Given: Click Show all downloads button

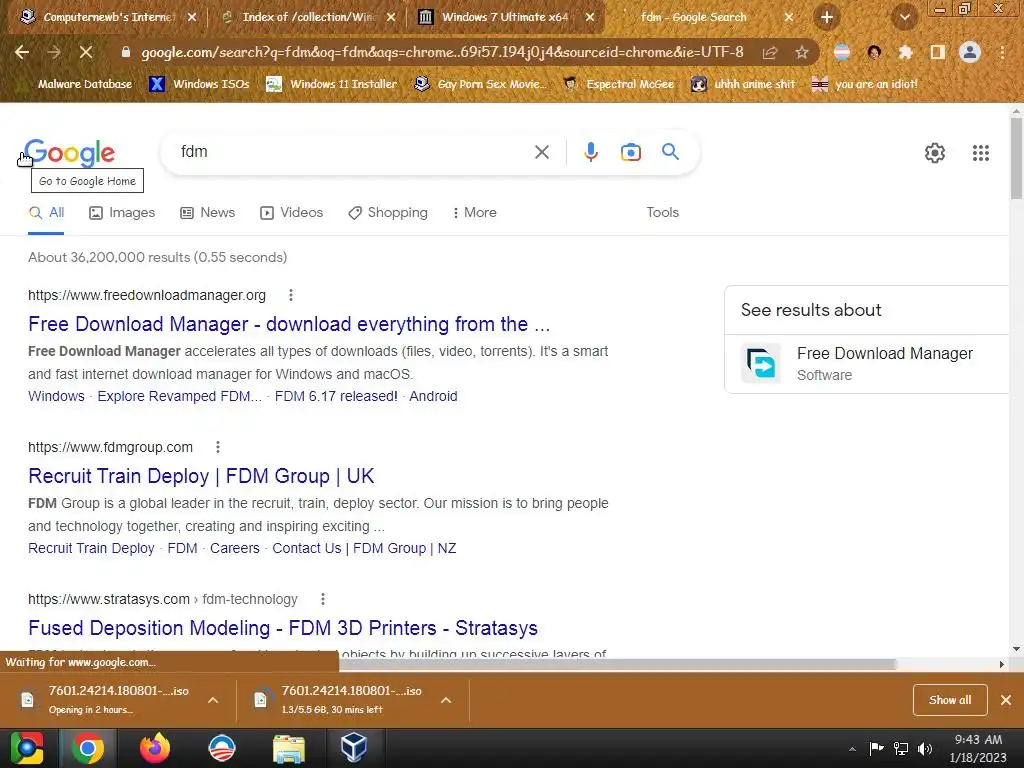Looking at the screenshot, I should point(950,700).
